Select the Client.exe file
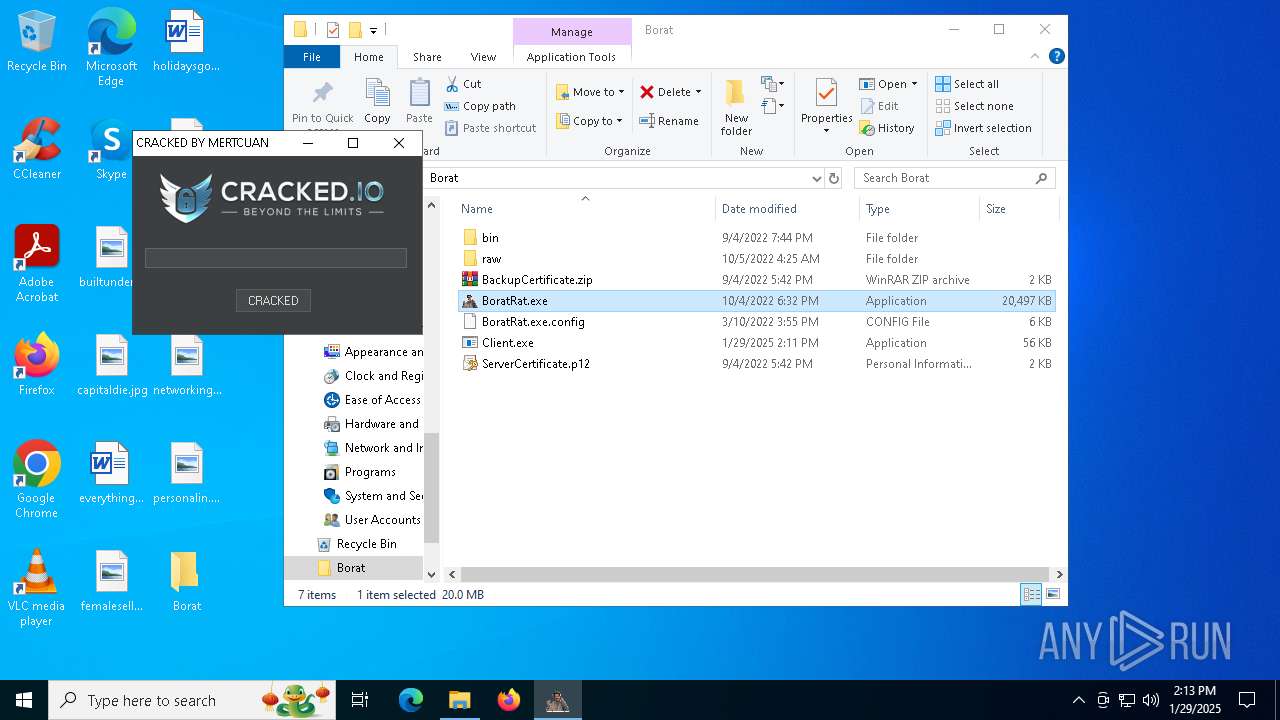Viewport: 1280px width, 720px height. pyautogui.click(x=756, y=342)
